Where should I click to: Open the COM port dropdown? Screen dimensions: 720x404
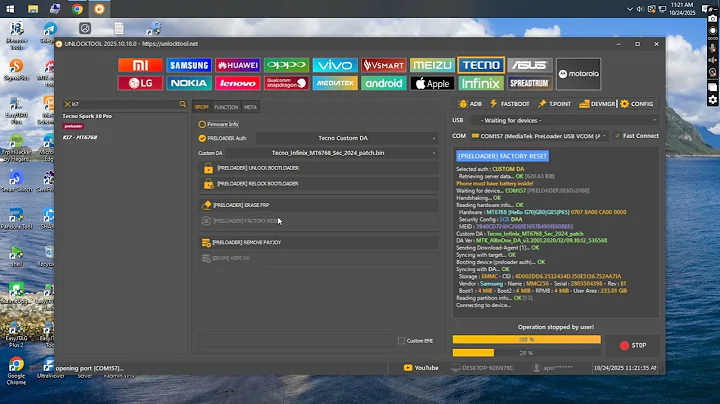[x=539, y=136]
